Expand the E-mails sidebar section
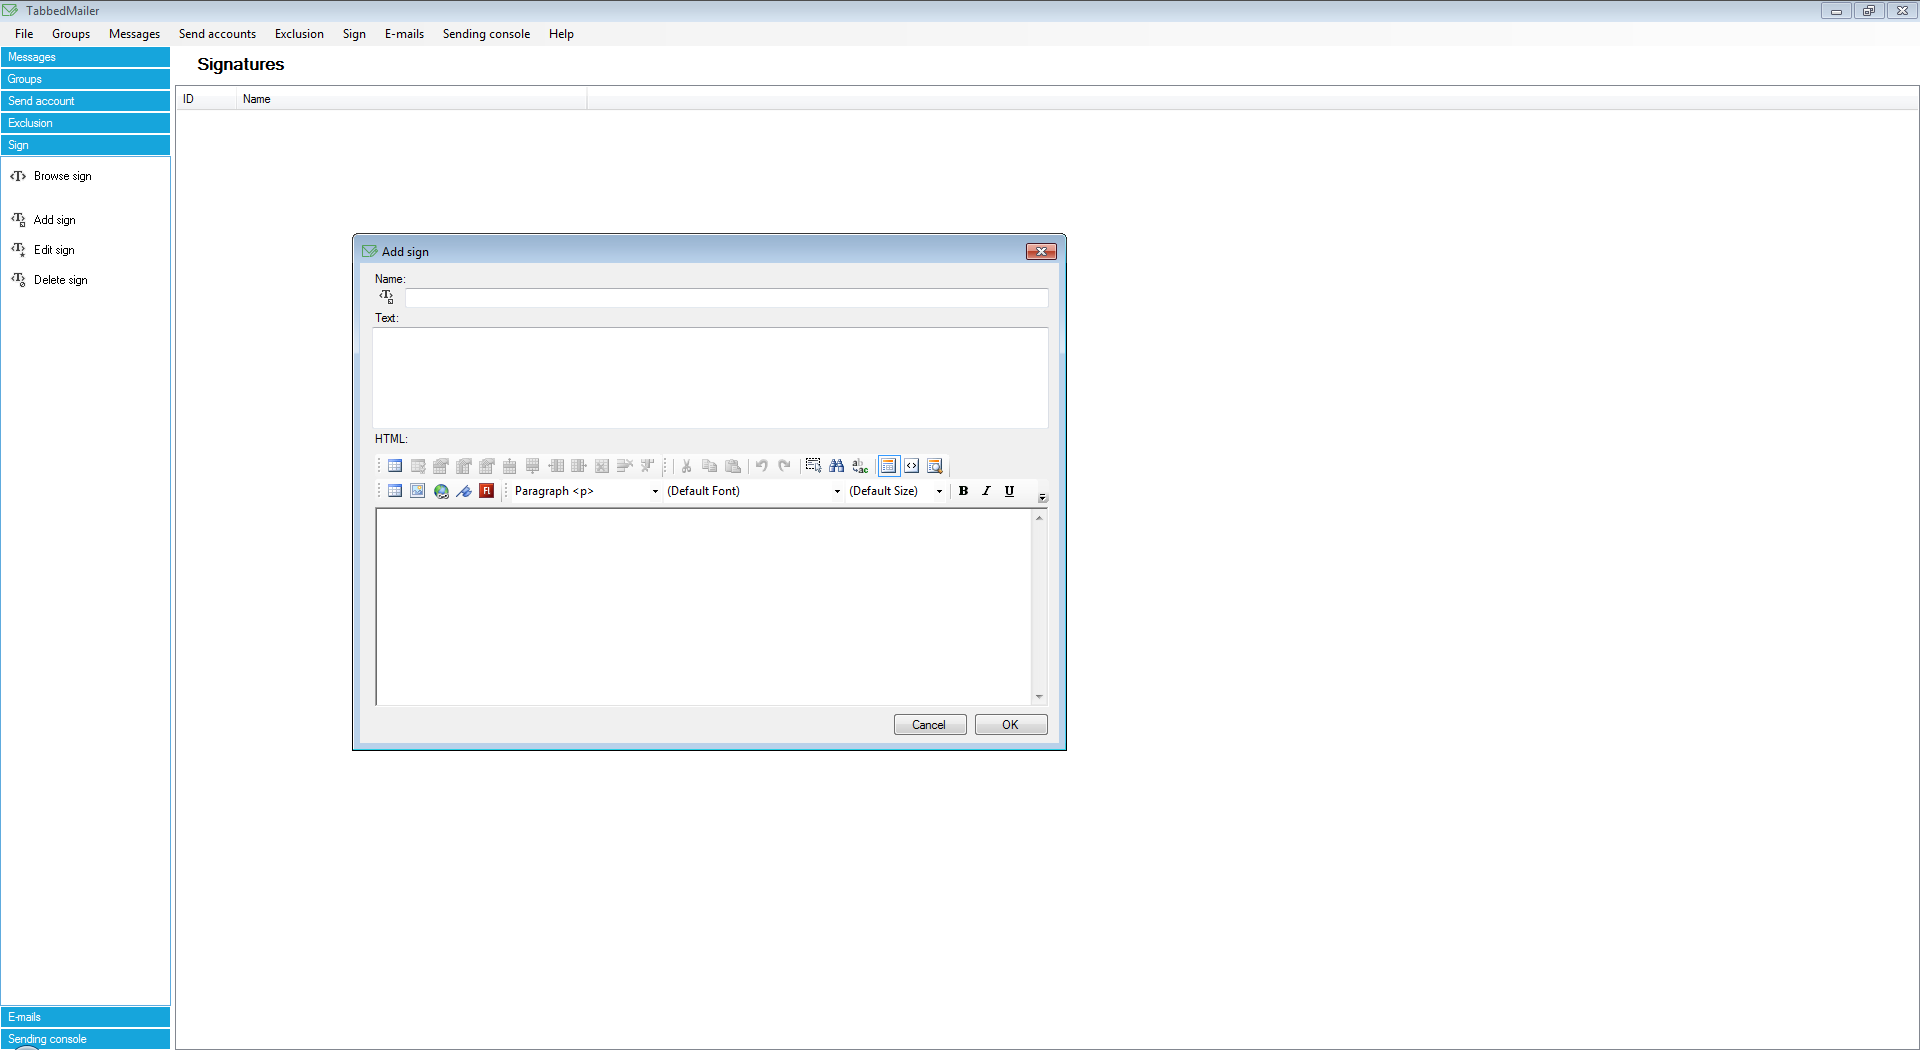This screenshot has width=1920, height=1050. [x=85, y=1017]
